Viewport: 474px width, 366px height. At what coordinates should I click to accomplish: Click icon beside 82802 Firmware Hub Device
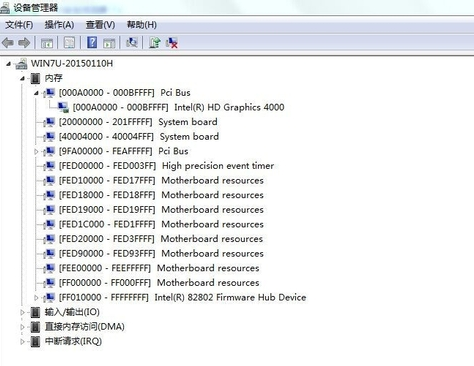(x=49, y=297)
